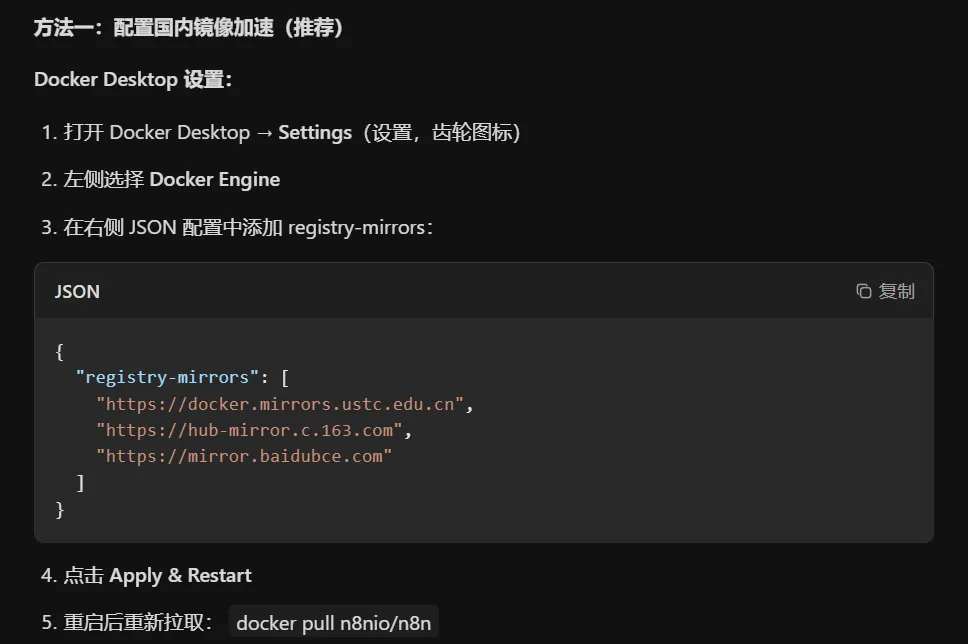Click the closing curly brace in the code
Screen dimensions: 968x644
[60, 509]
